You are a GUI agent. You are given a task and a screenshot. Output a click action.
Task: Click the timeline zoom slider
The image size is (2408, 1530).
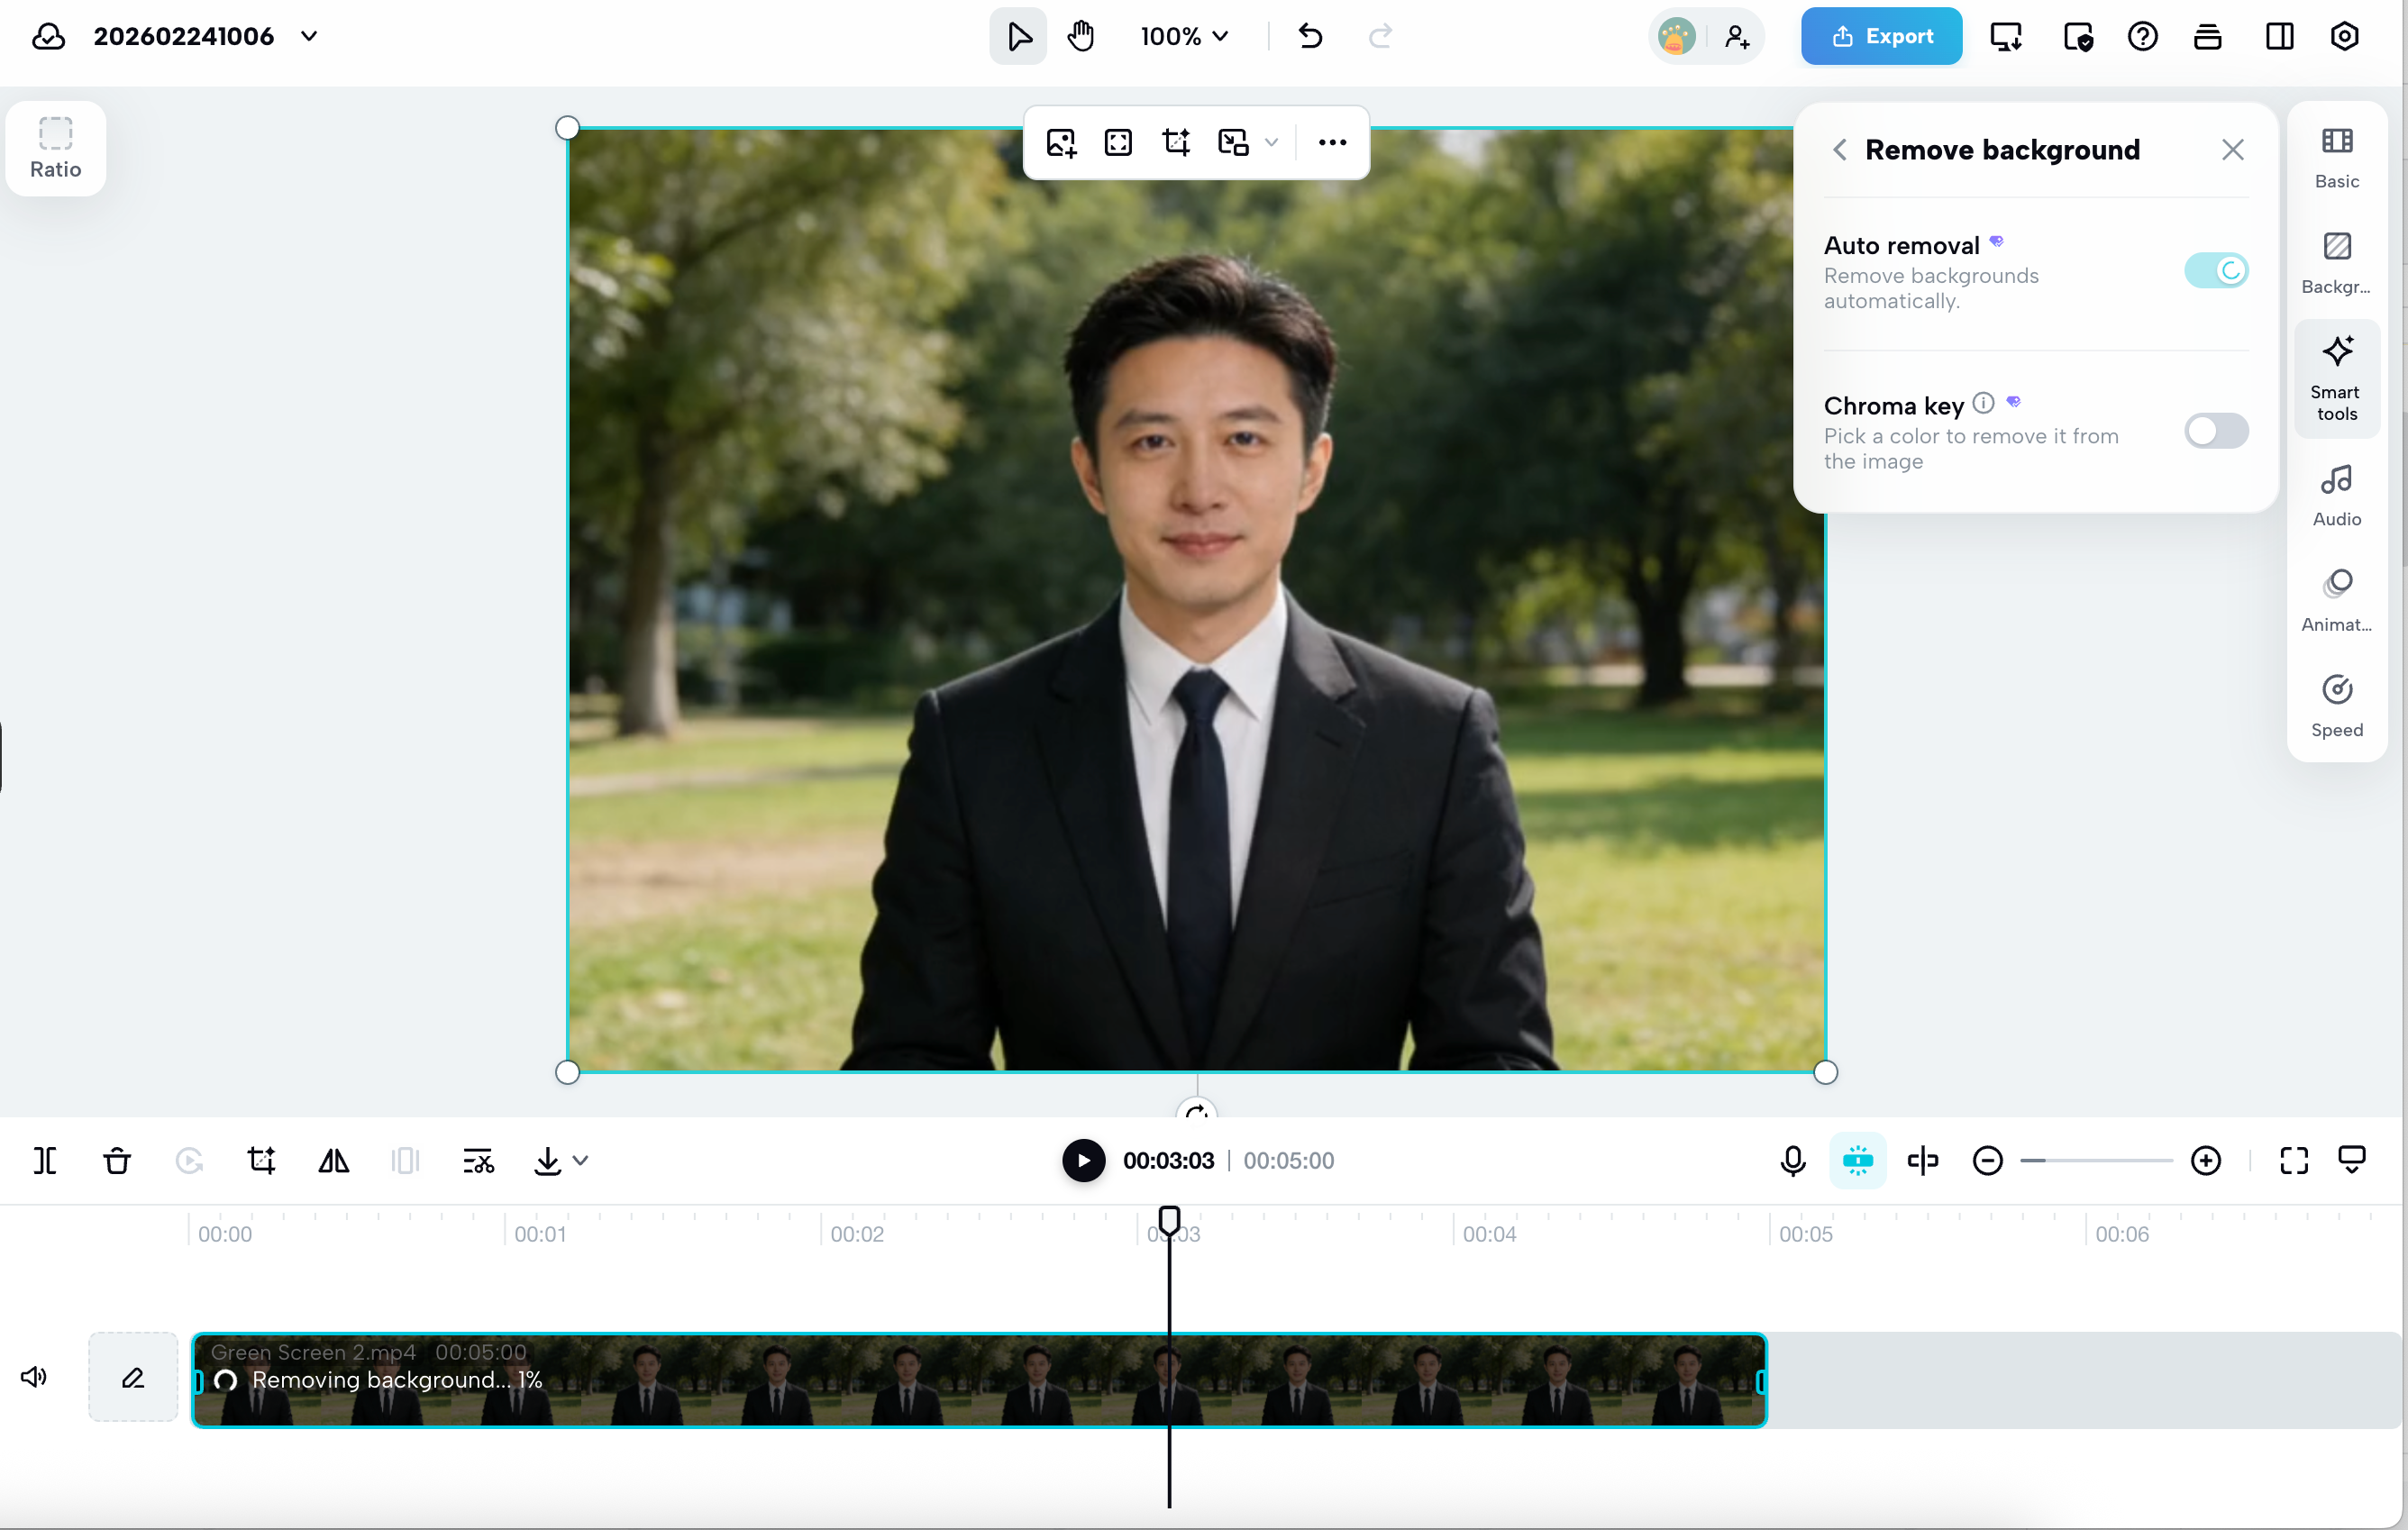coord(2095,1160)
